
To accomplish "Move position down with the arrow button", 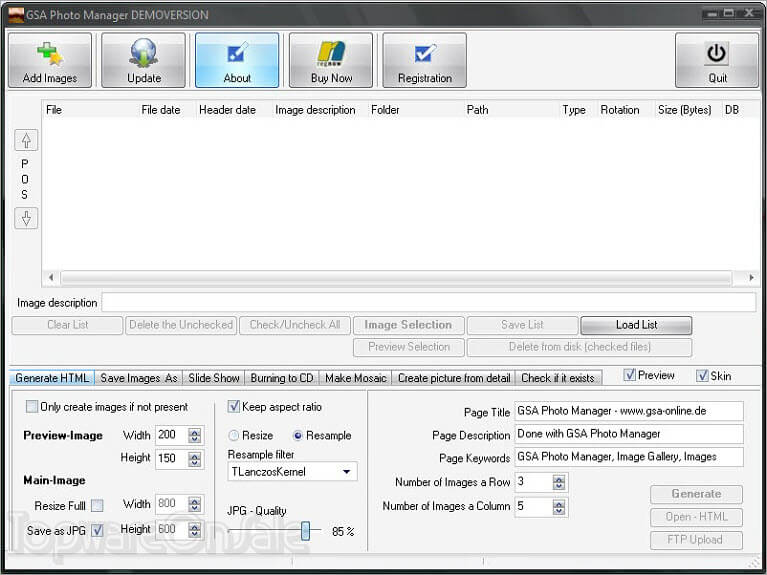I will click(x=26, y=218).
